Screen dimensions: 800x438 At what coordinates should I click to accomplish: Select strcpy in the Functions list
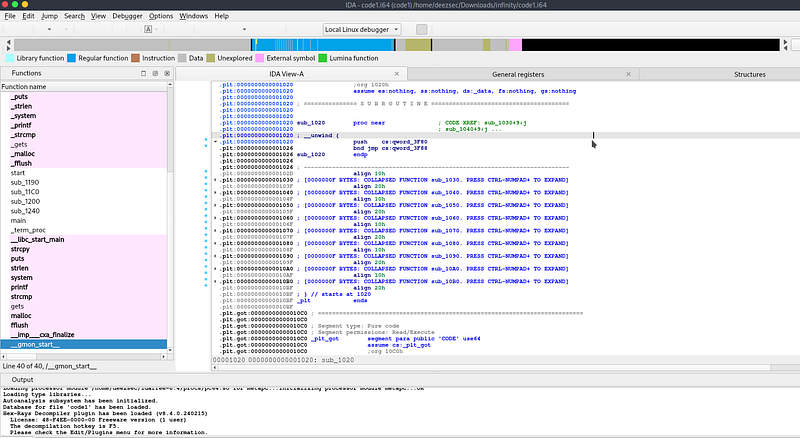coord(84,249)
